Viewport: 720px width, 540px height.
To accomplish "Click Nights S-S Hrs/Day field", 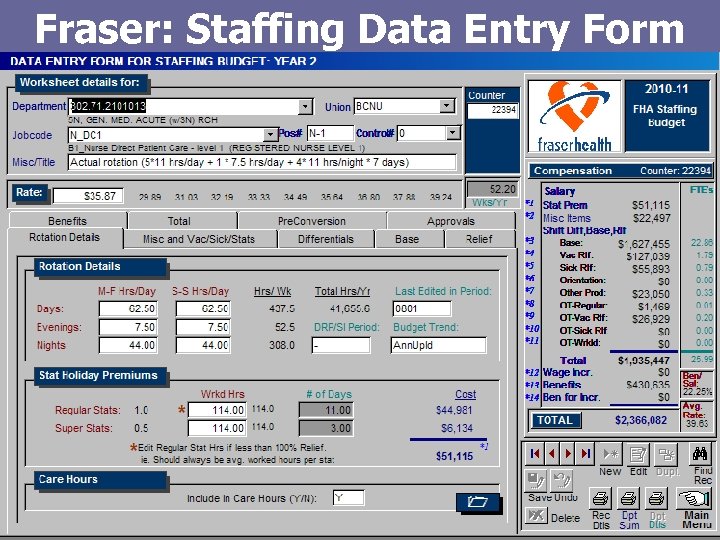I will (203, 345).
